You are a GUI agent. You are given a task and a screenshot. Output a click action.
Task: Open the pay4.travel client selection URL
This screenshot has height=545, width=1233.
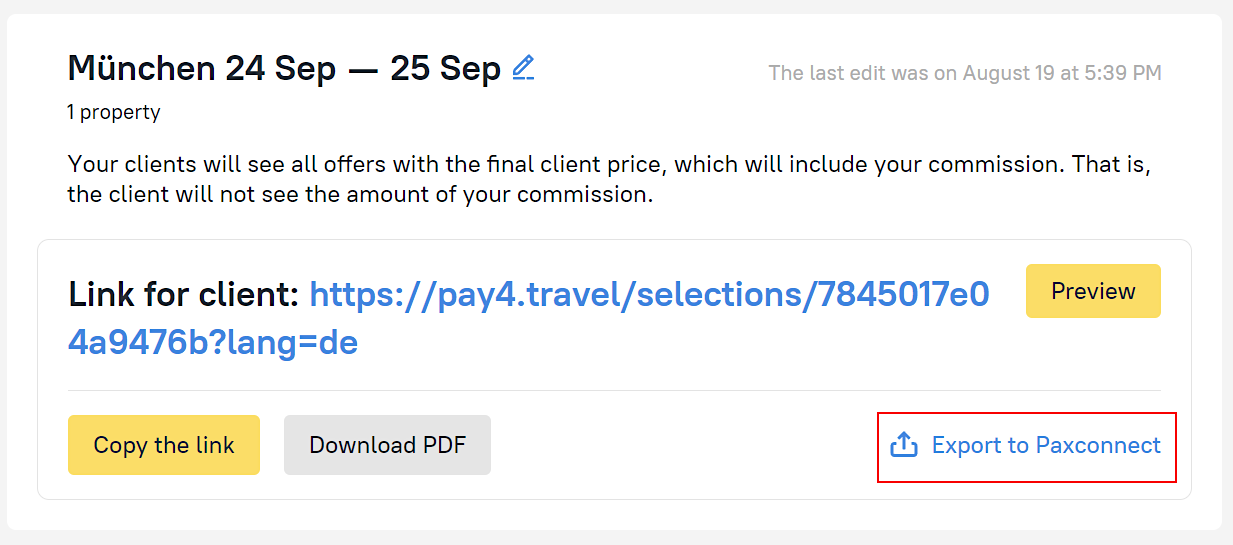coord(649,295)
